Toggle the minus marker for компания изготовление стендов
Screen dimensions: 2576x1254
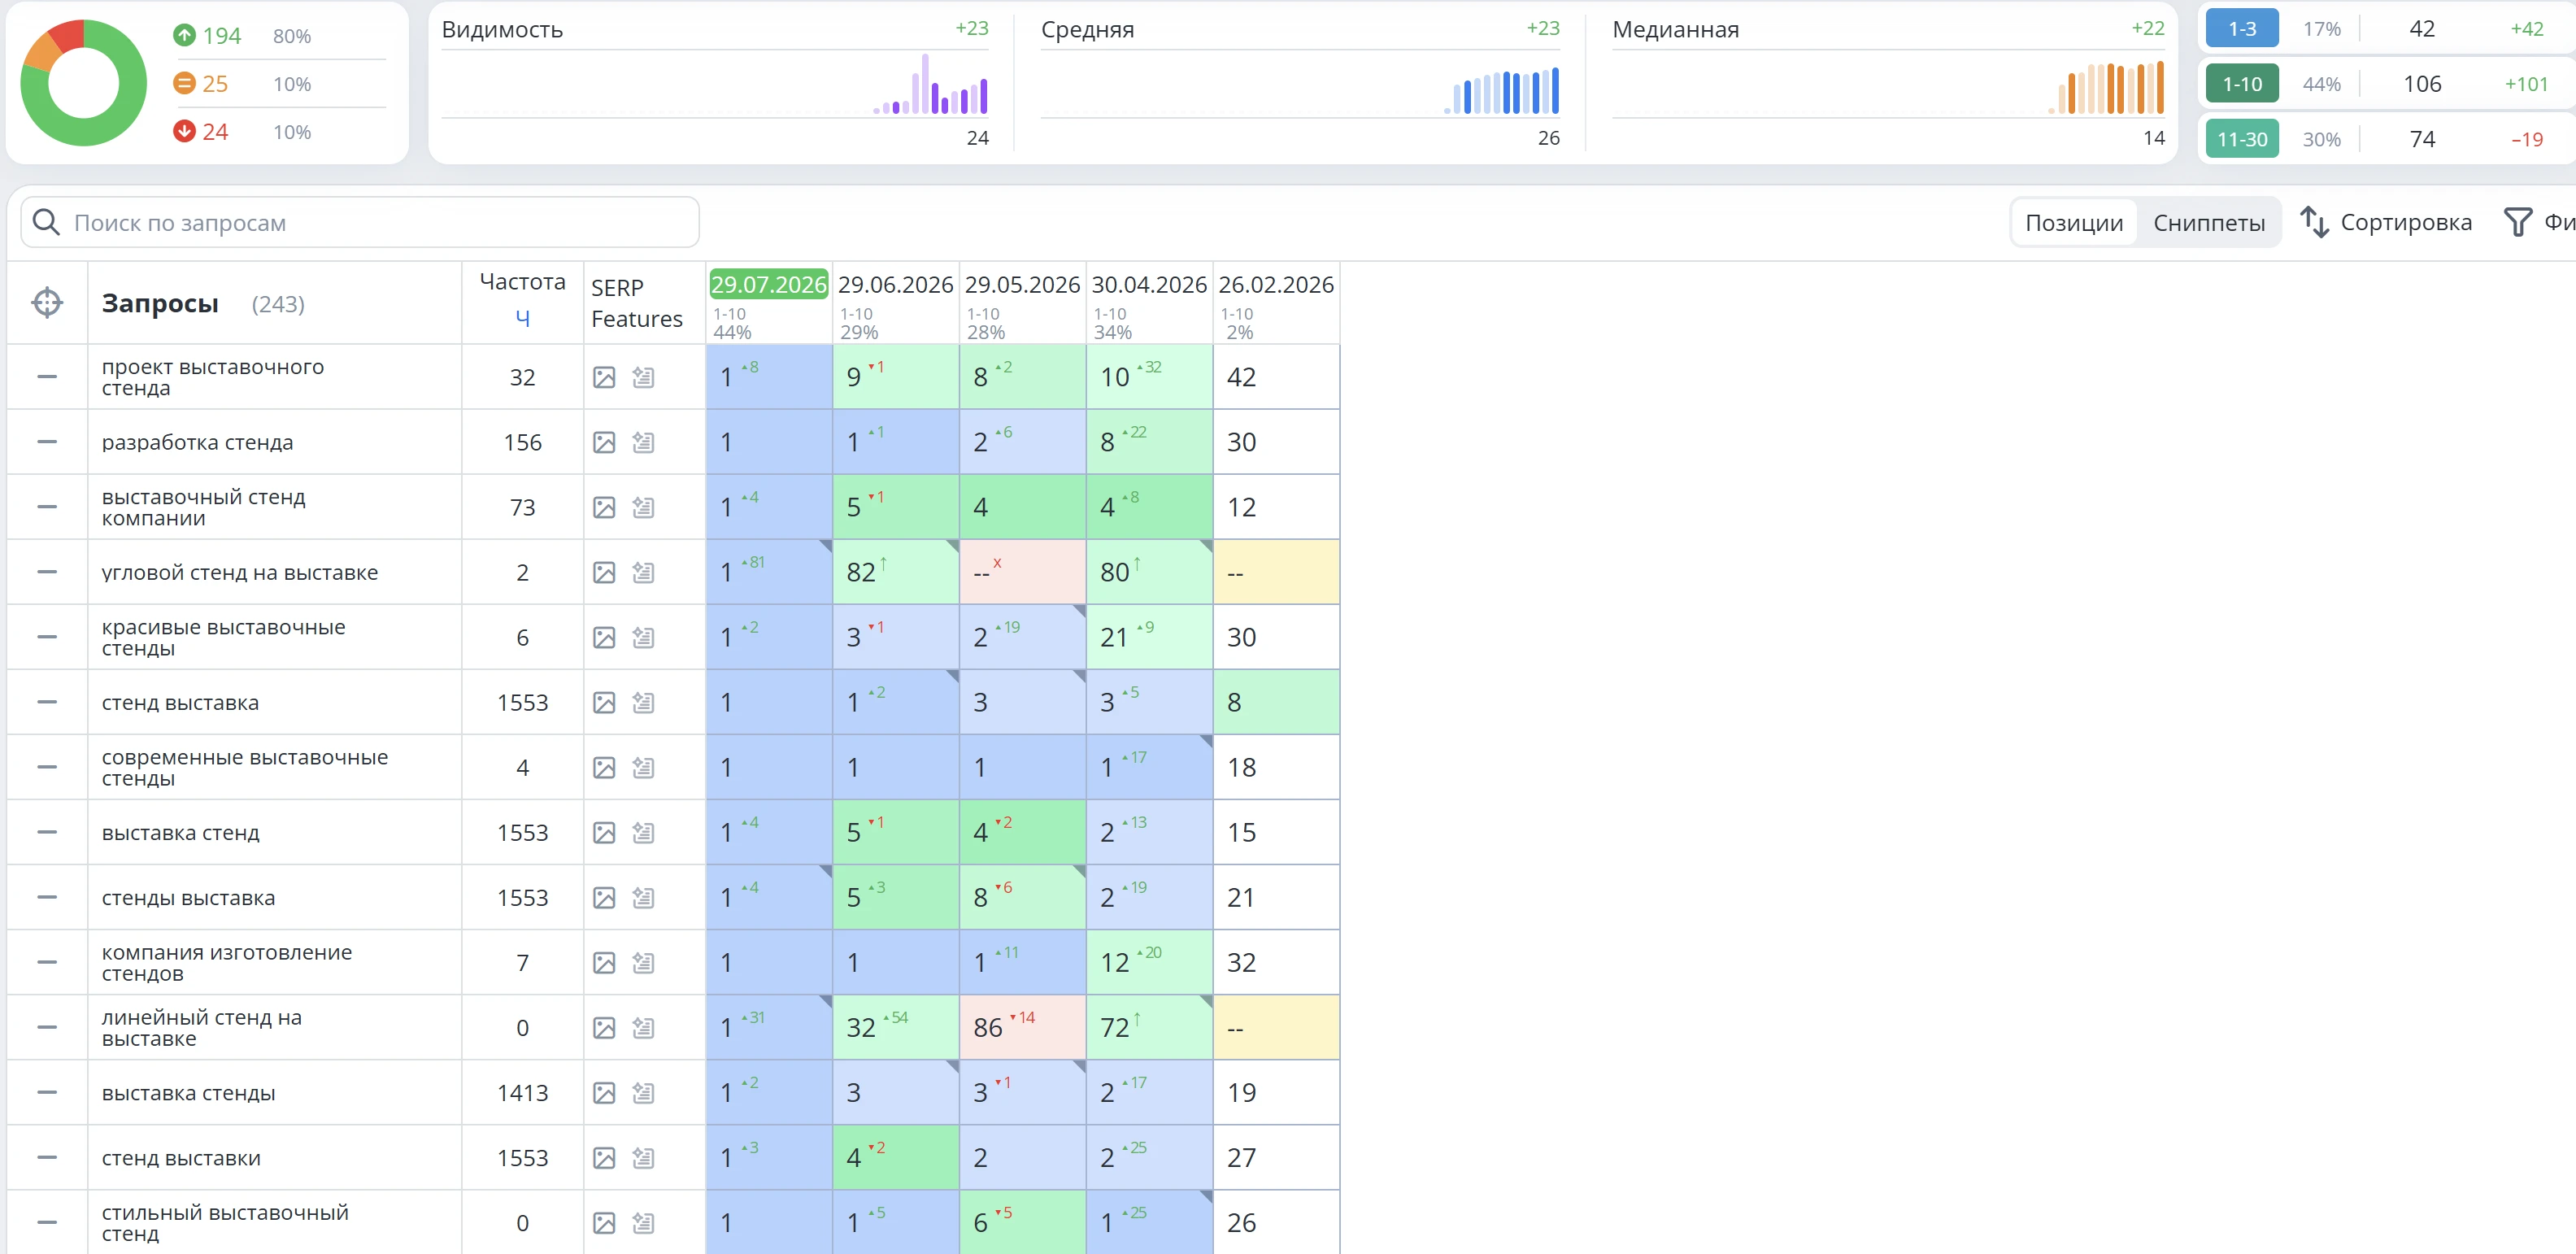(47, 962)
